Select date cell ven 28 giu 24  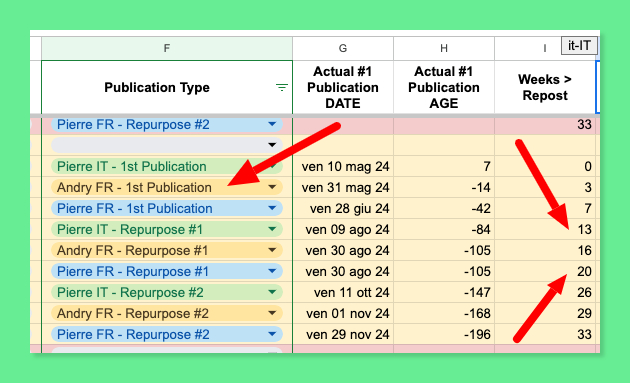pos(343,208)
